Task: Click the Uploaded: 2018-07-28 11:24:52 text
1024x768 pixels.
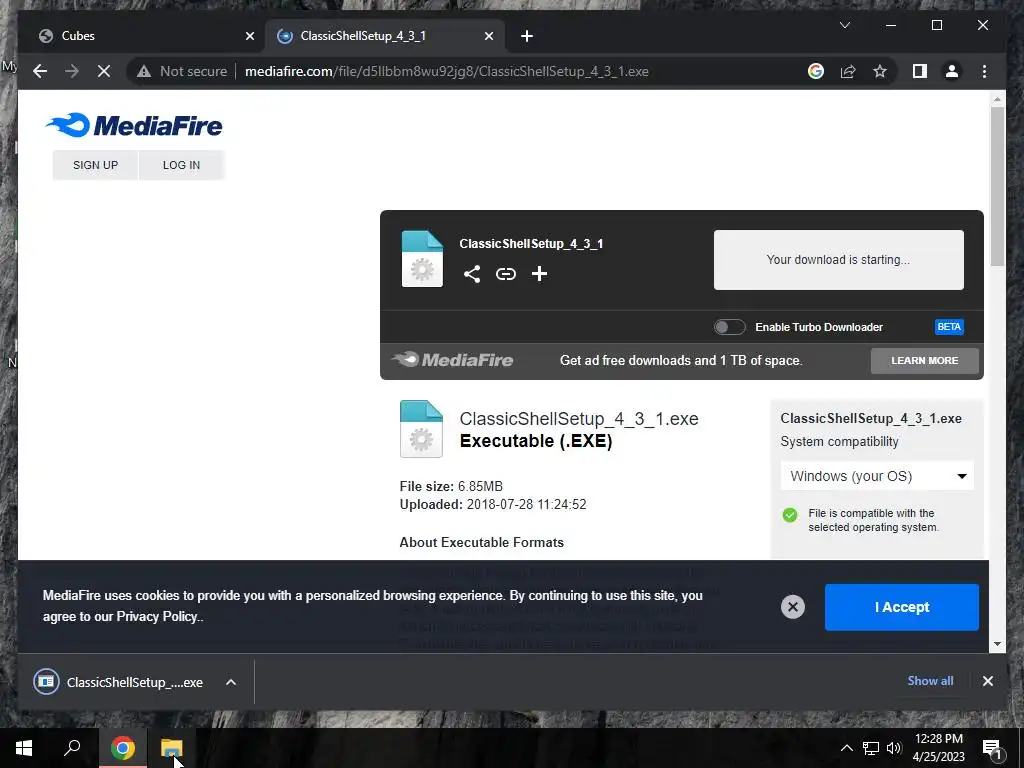Action: click(493, 504)
